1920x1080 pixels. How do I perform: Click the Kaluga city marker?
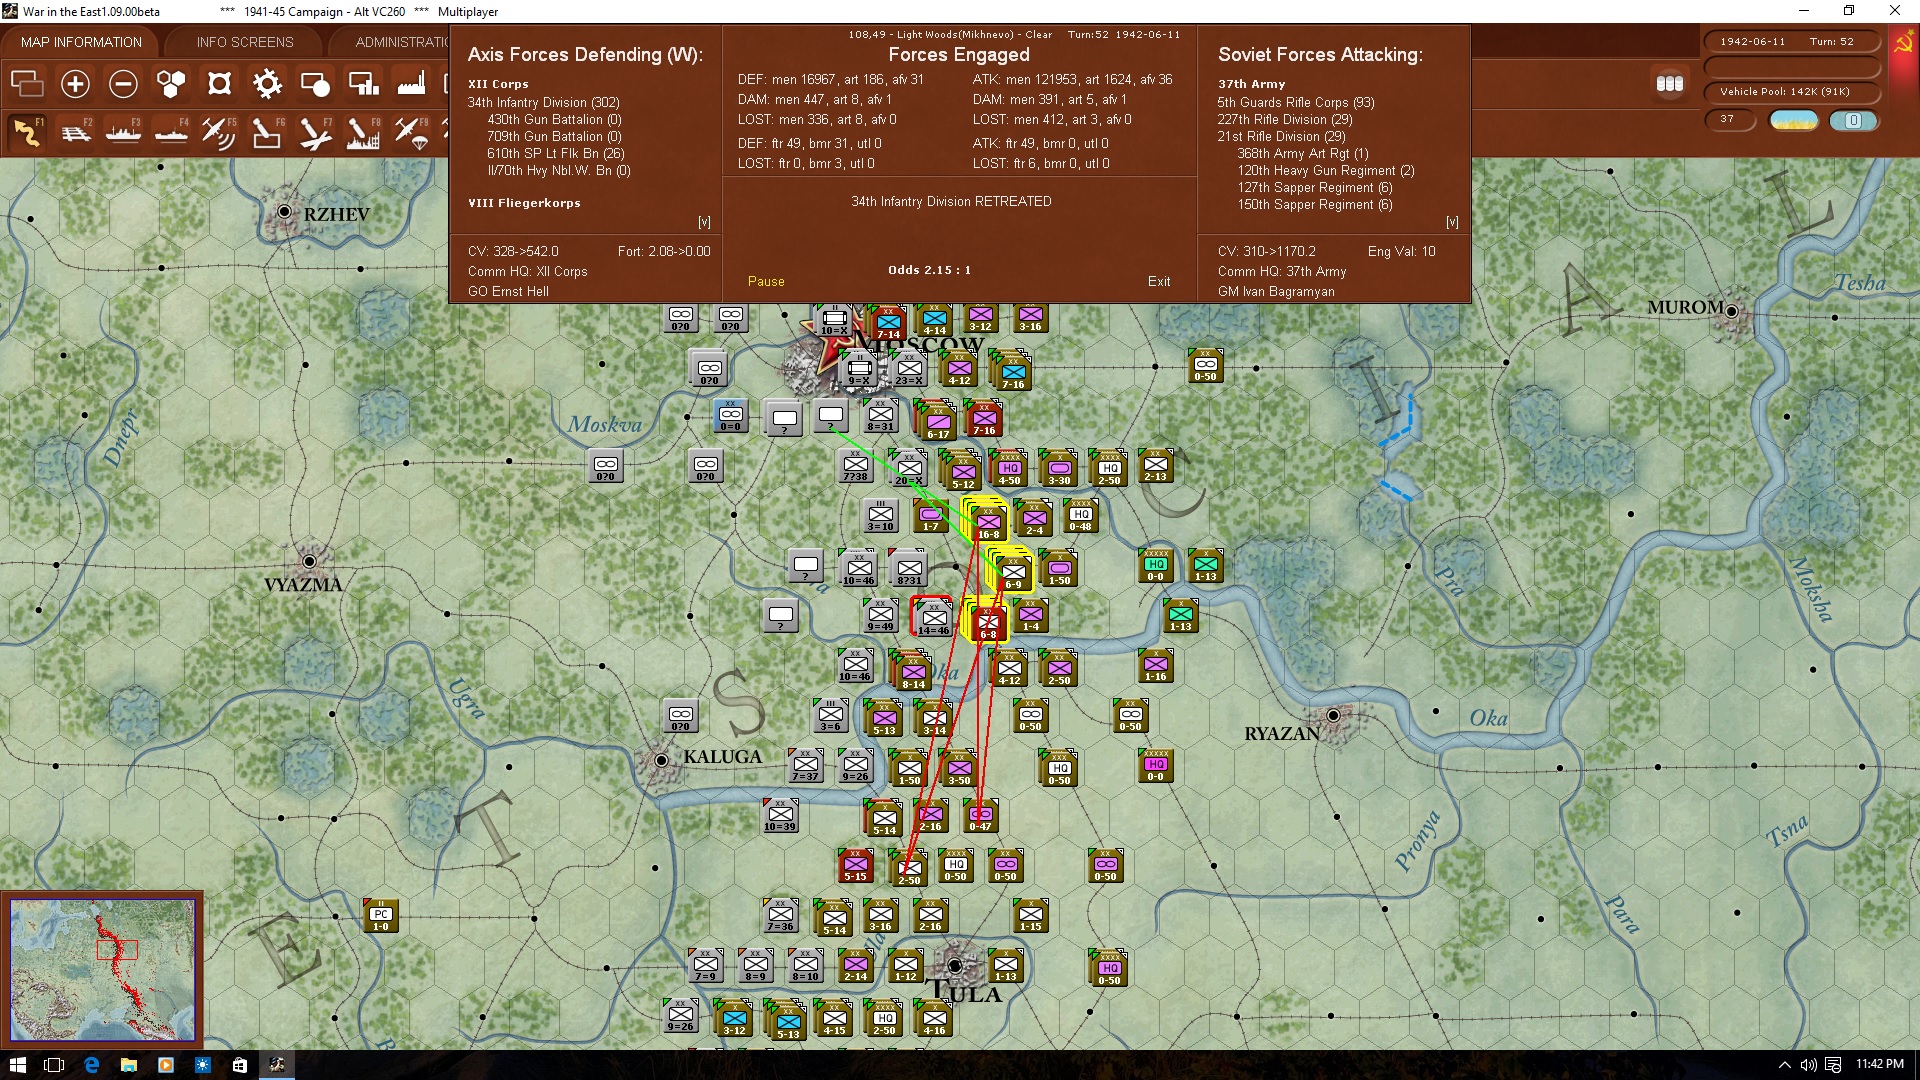point(661,760)
